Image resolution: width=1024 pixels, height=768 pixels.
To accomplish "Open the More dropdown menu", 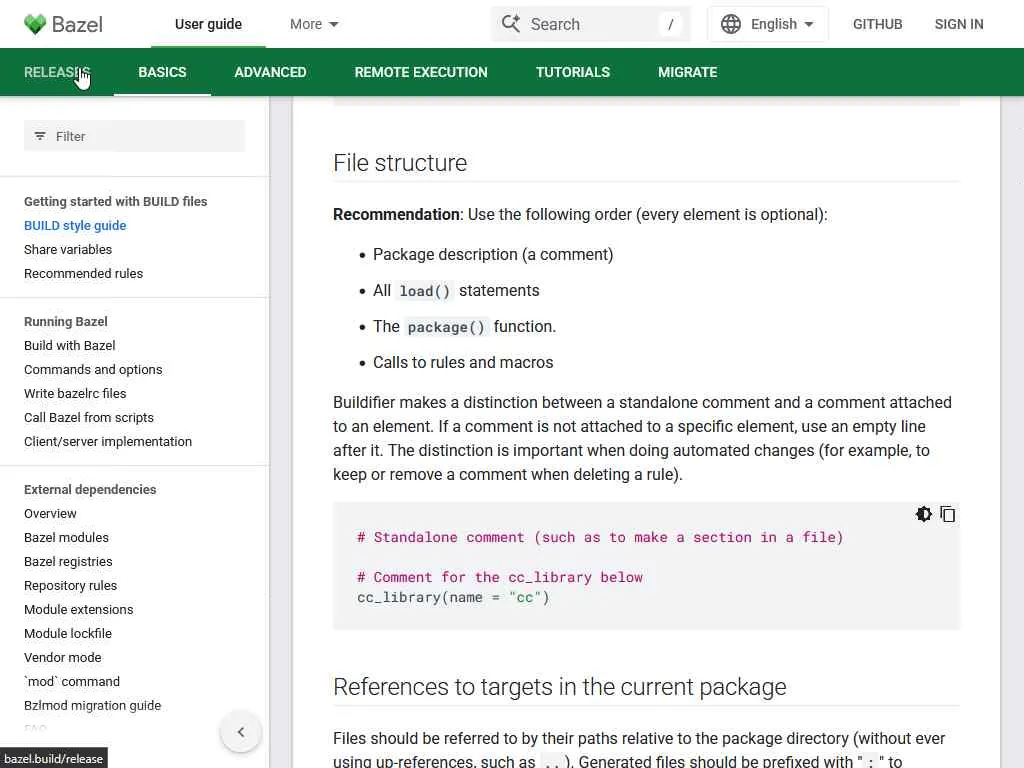I will (x=314, y=24).
